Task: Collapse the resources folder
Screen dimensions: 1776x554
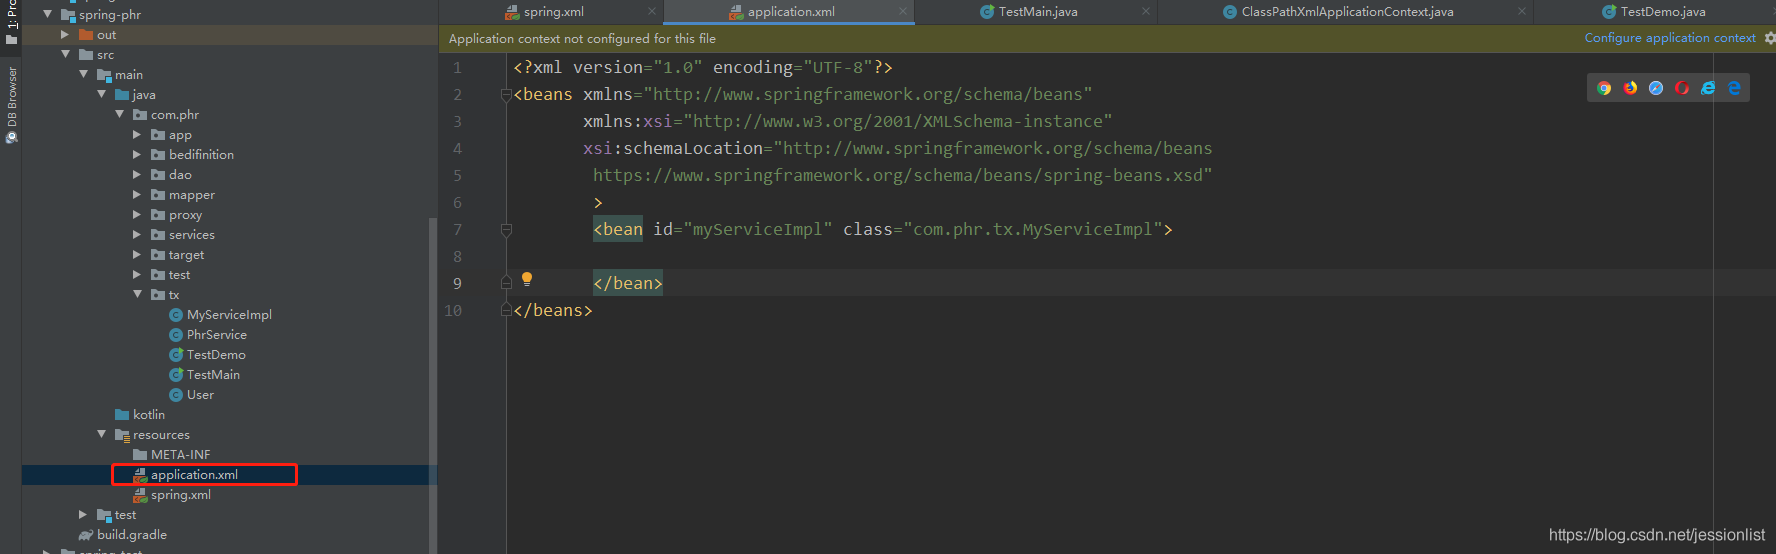Action: (101, 435)
